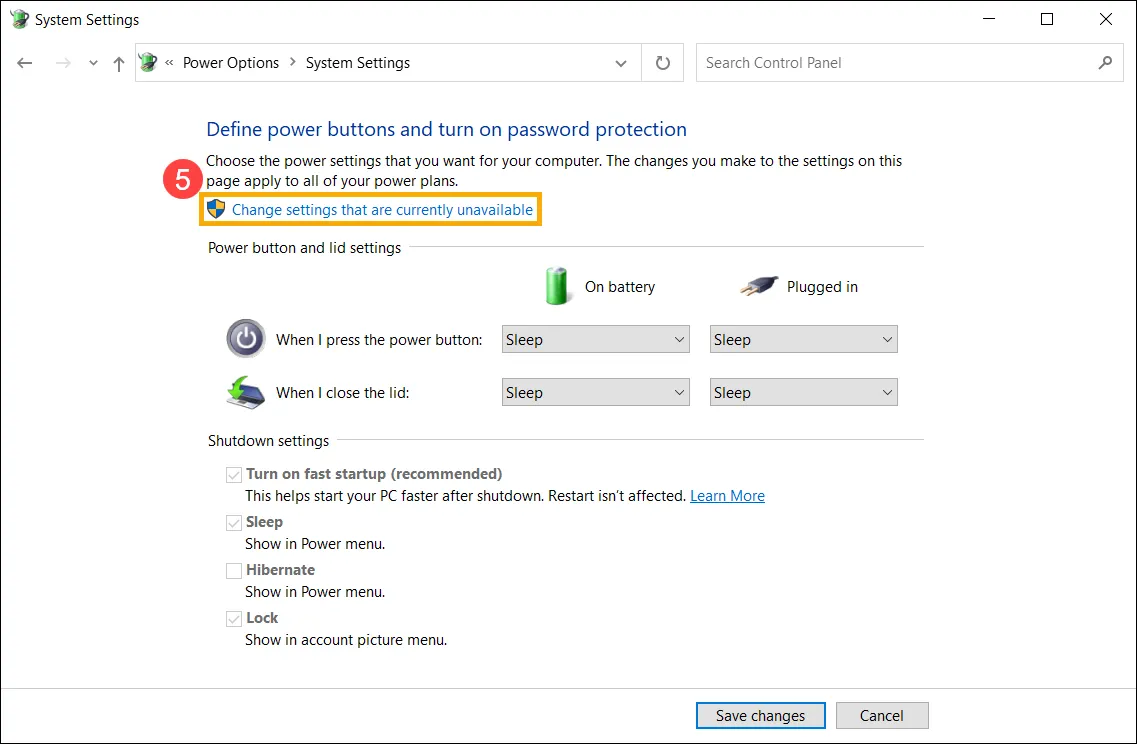1137x744 pixels.
Task: Click the search magnifier icon
Action: 1105,62
